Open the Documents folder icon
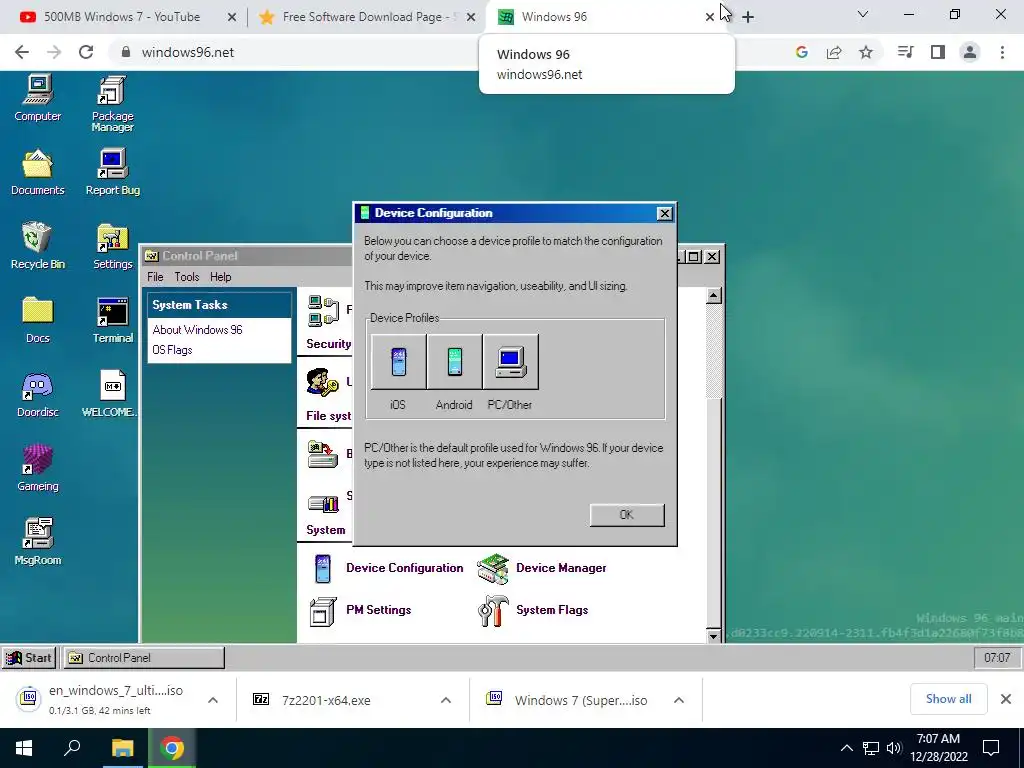The height and width of the screenshot is (768, 1024). (x=37, y=172)
